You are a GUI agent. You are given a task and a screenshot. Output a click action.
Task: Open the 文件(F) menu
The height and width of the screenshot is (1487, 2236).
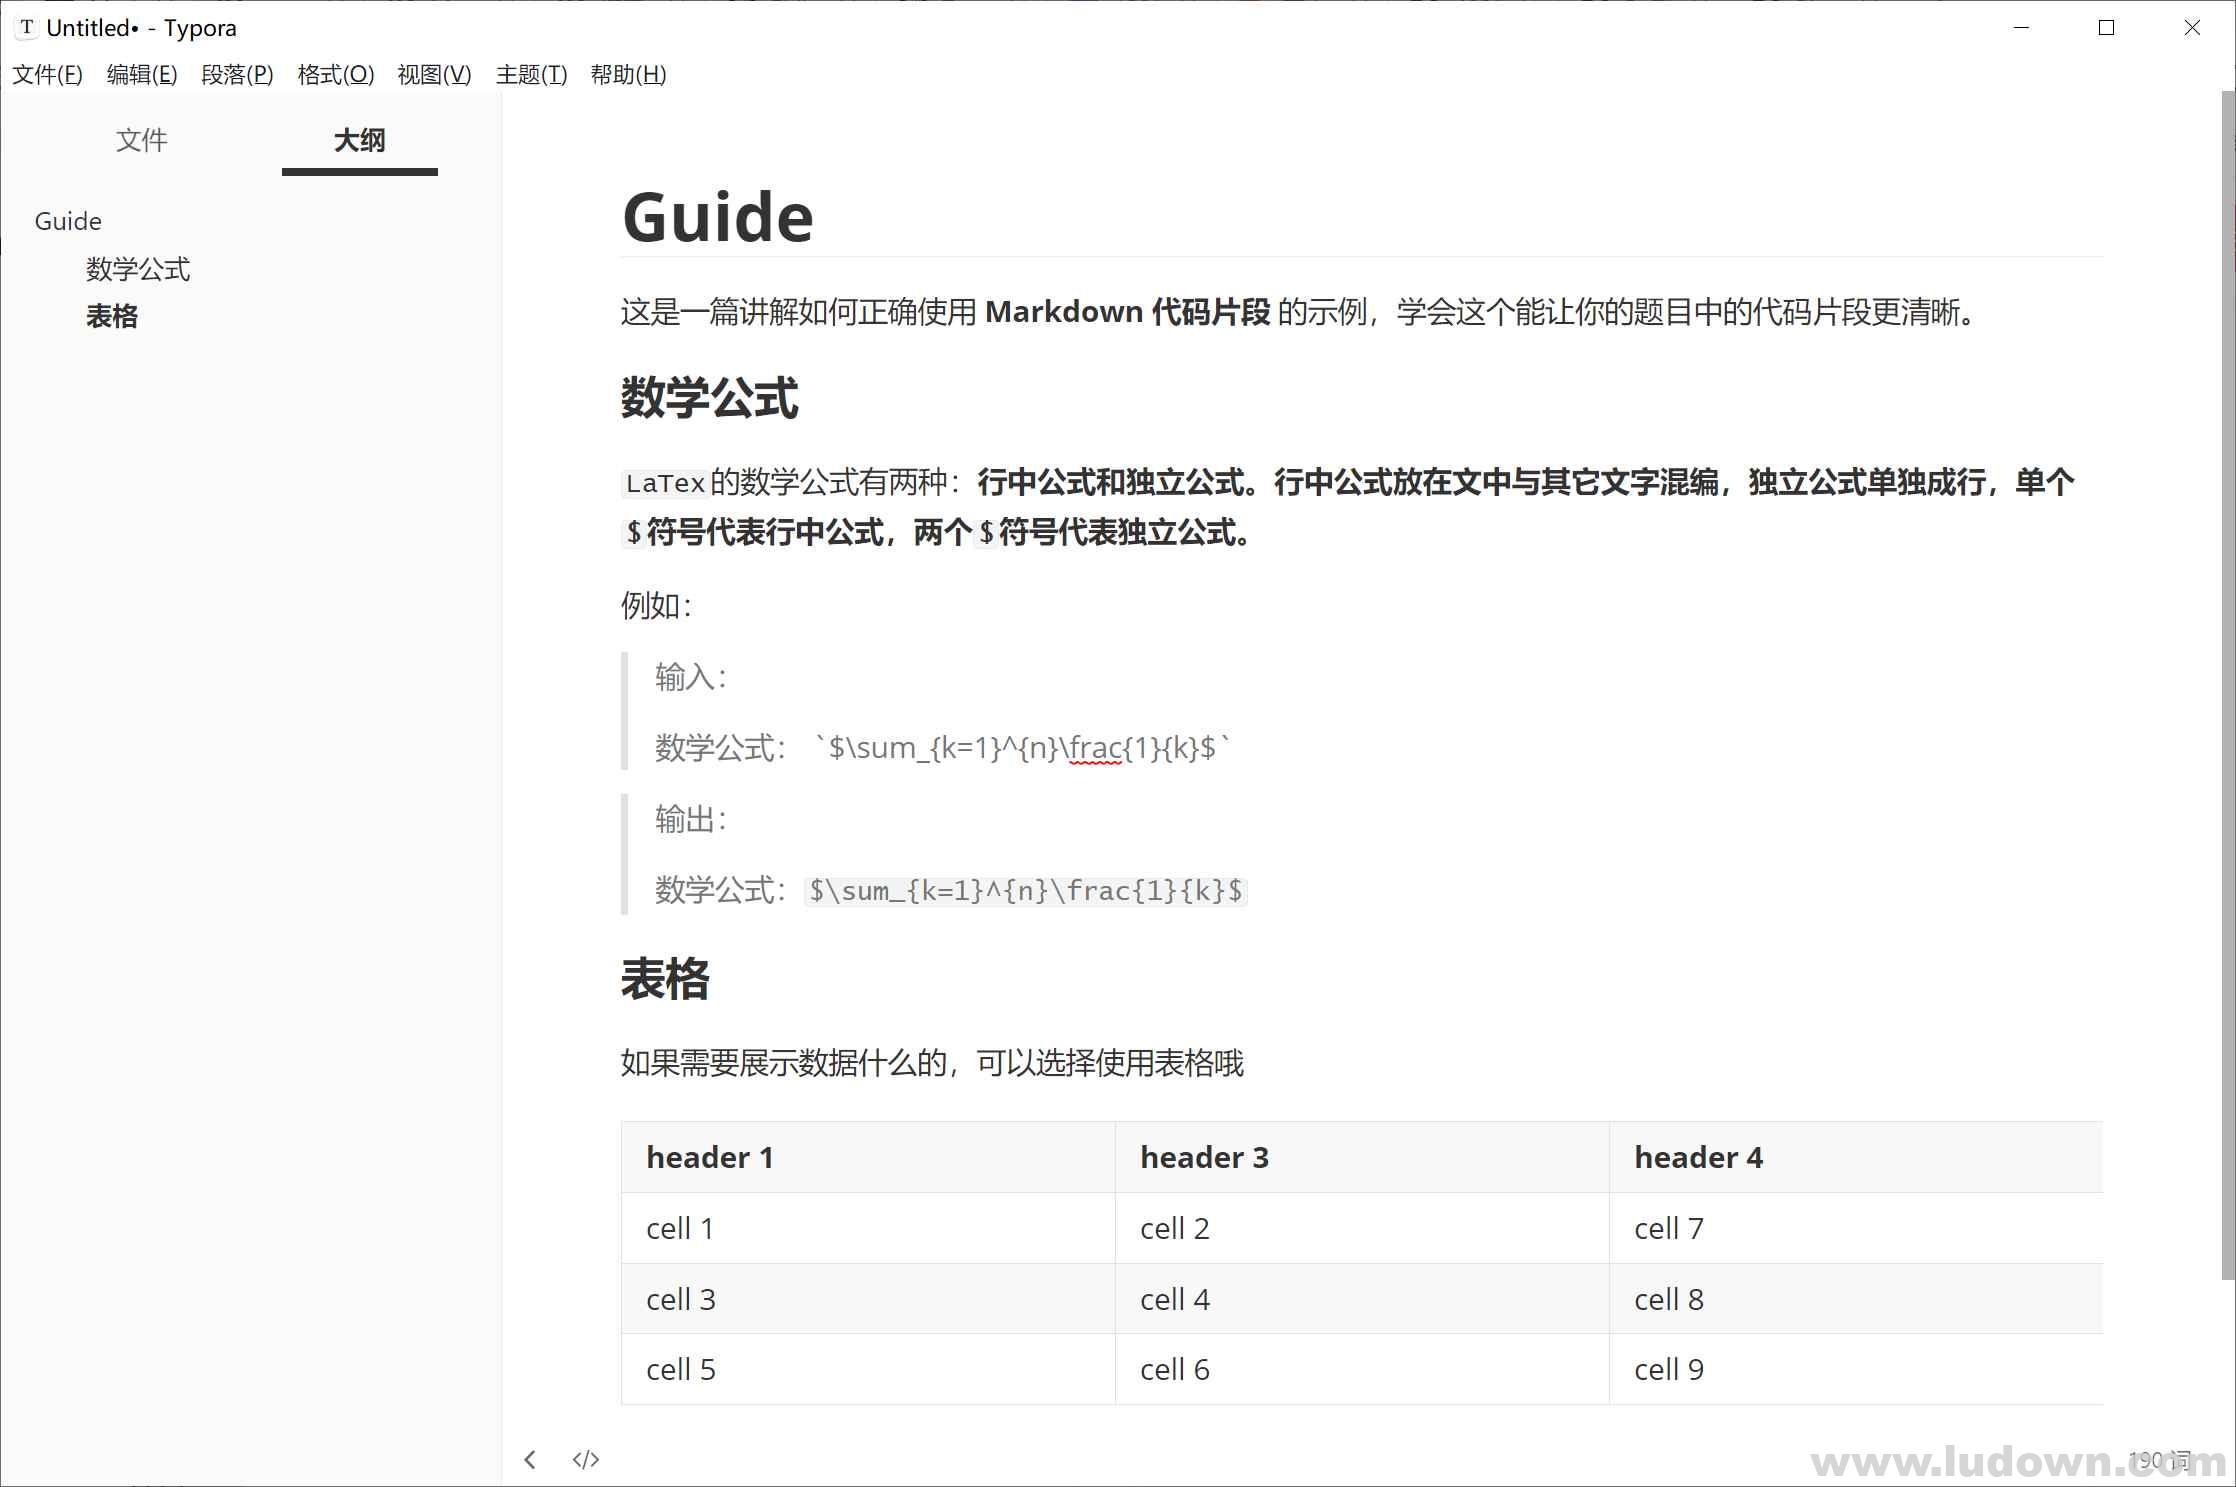point(47,75)
